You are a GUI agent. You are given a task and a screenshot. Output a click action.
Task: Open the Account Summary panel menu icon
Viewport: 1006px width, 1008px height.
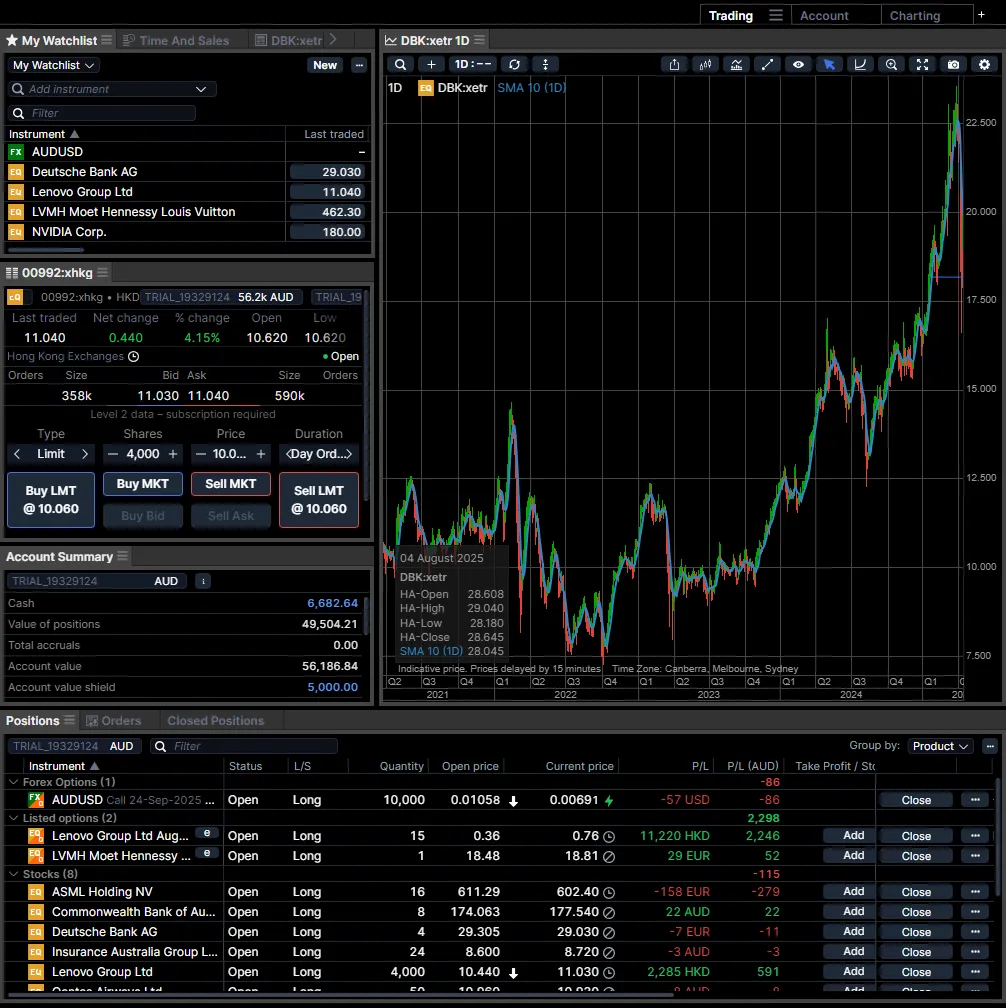(x=123, y=556)
